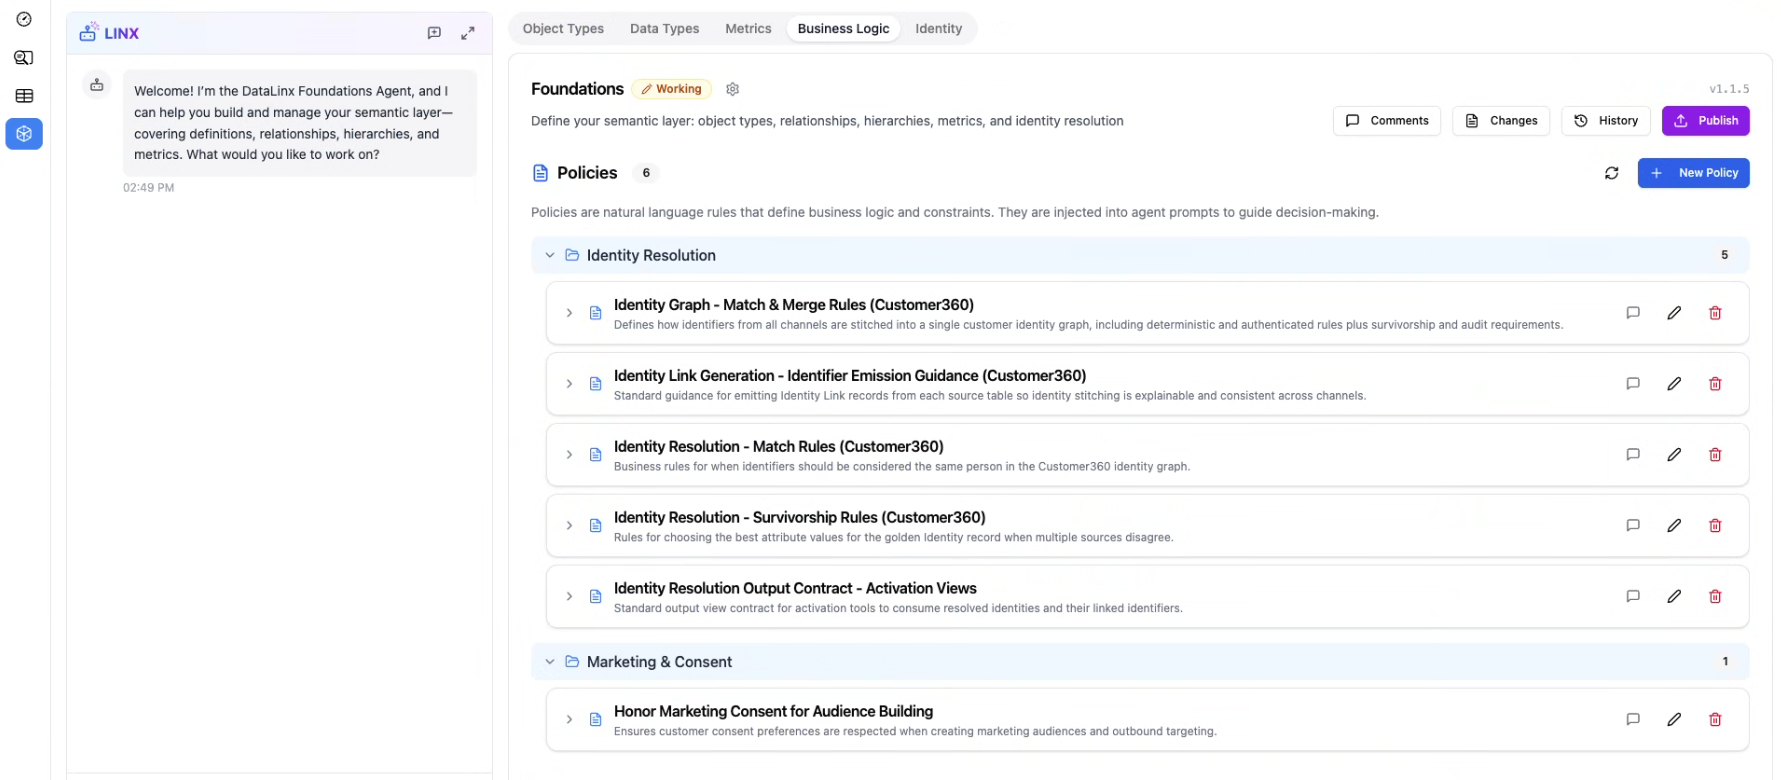This screenshot has height=780, width=1781.
Task: Open Foundations settings gear icon
Action: [x=732, y=89]
